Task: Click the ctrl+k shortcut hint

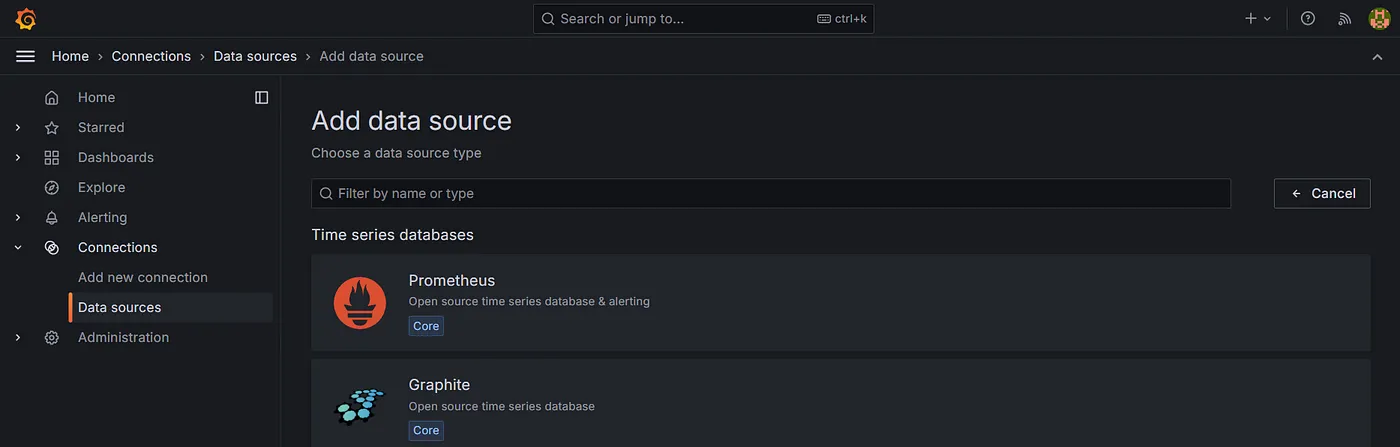Action: (x=842, y=19)
